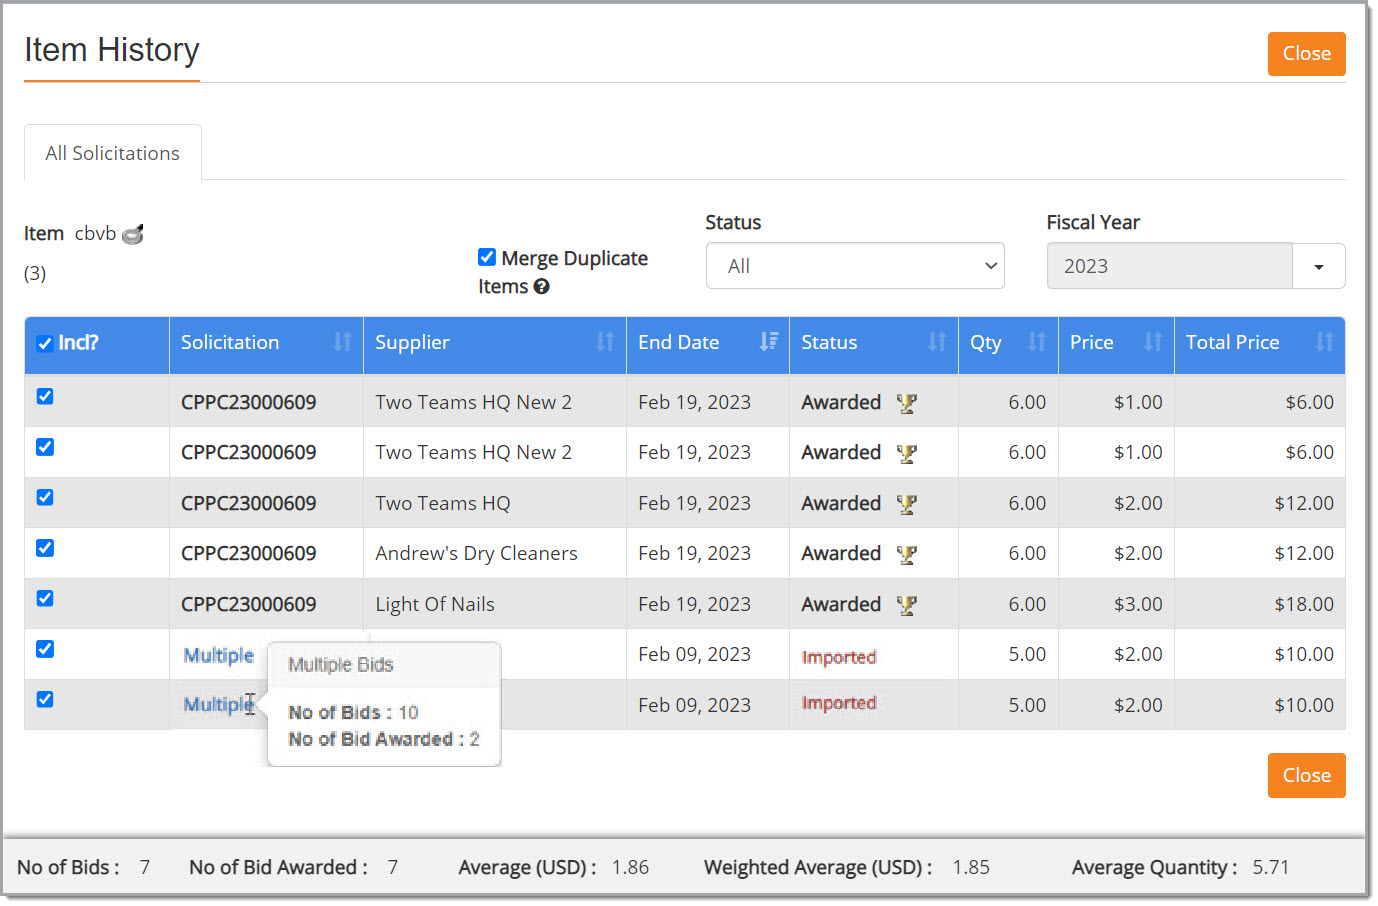Click the End Date sort arrows

coord(770,341)
